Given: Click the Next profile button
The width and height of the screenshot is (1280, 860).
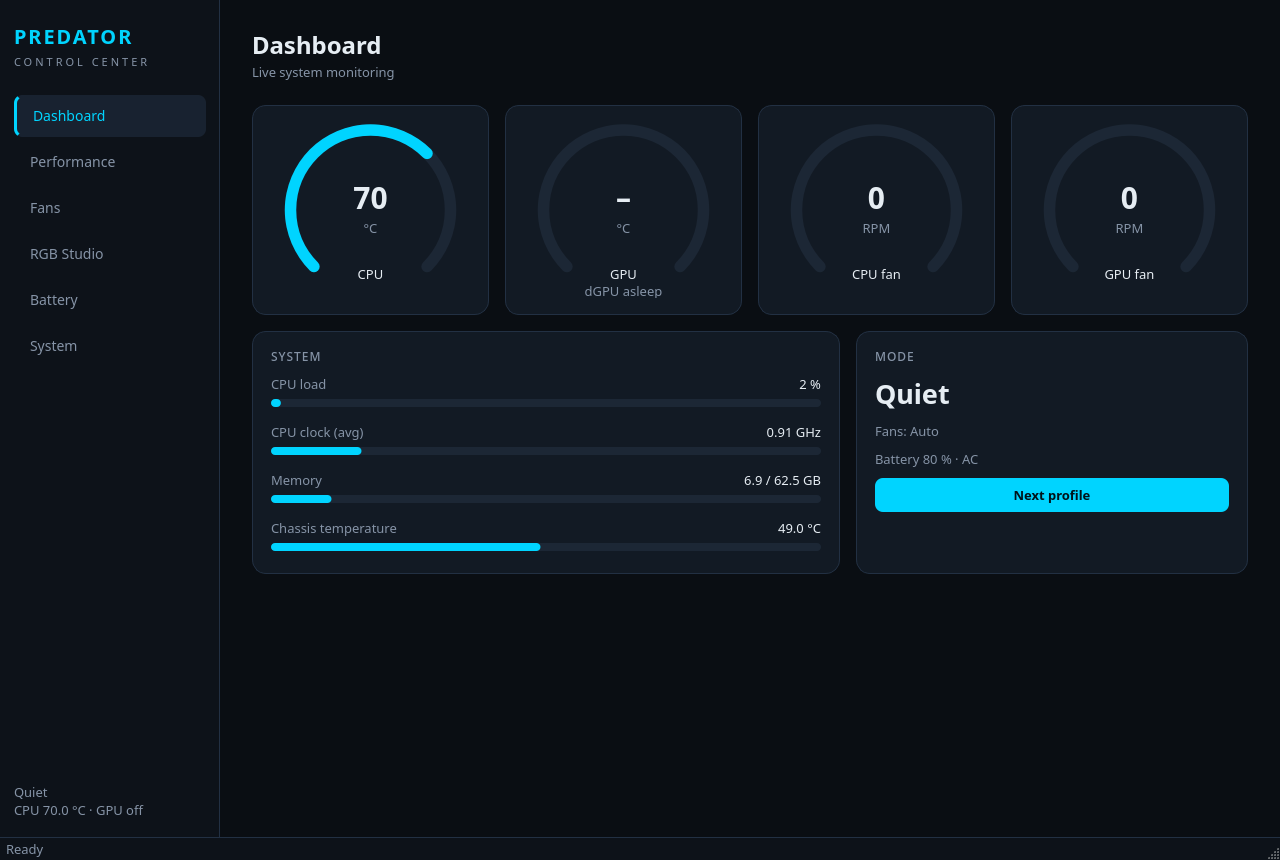Looking at the screenshot, I should pos(1052,495).
